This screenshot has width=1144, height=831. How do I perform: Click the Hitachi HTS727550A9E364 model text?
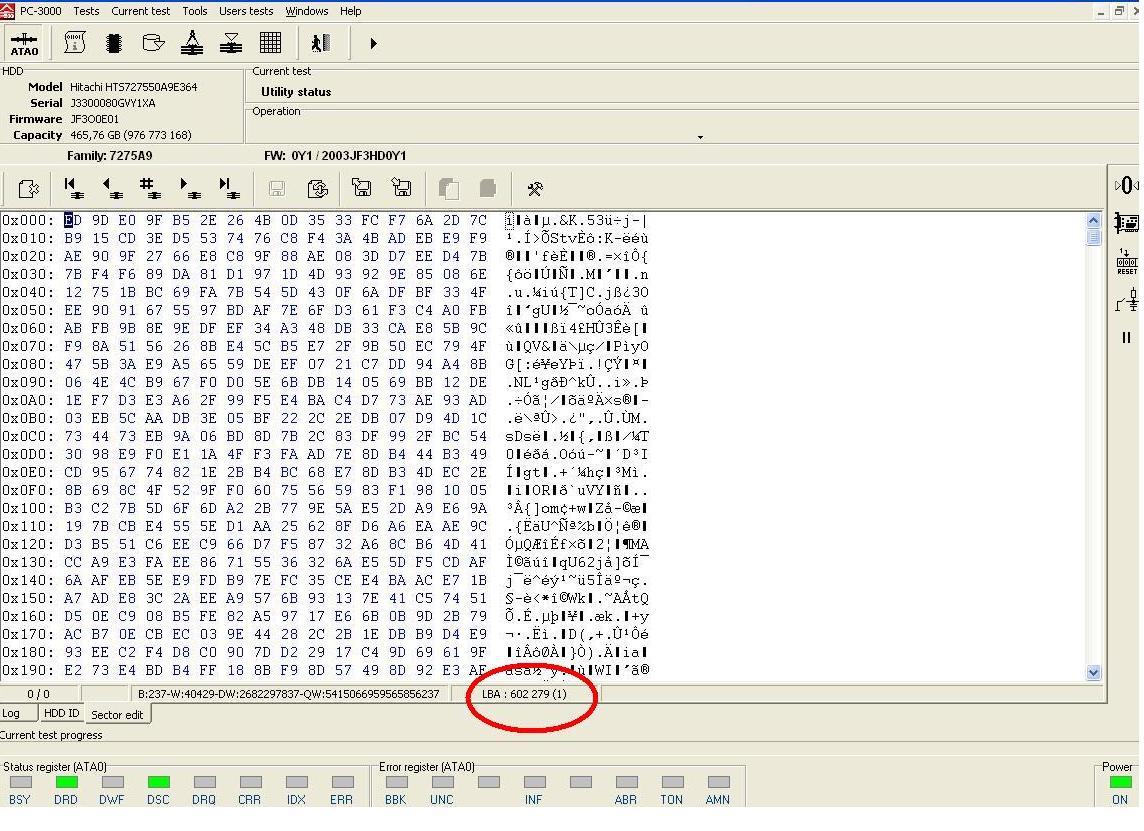[x=134, y=87]
